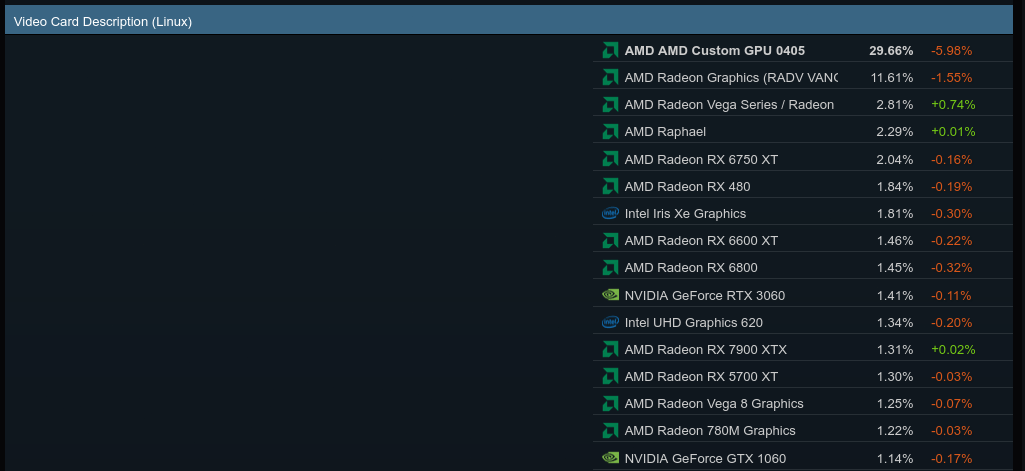Open the AMD Radeon RX 6600 XT entry

coord(700,240)
